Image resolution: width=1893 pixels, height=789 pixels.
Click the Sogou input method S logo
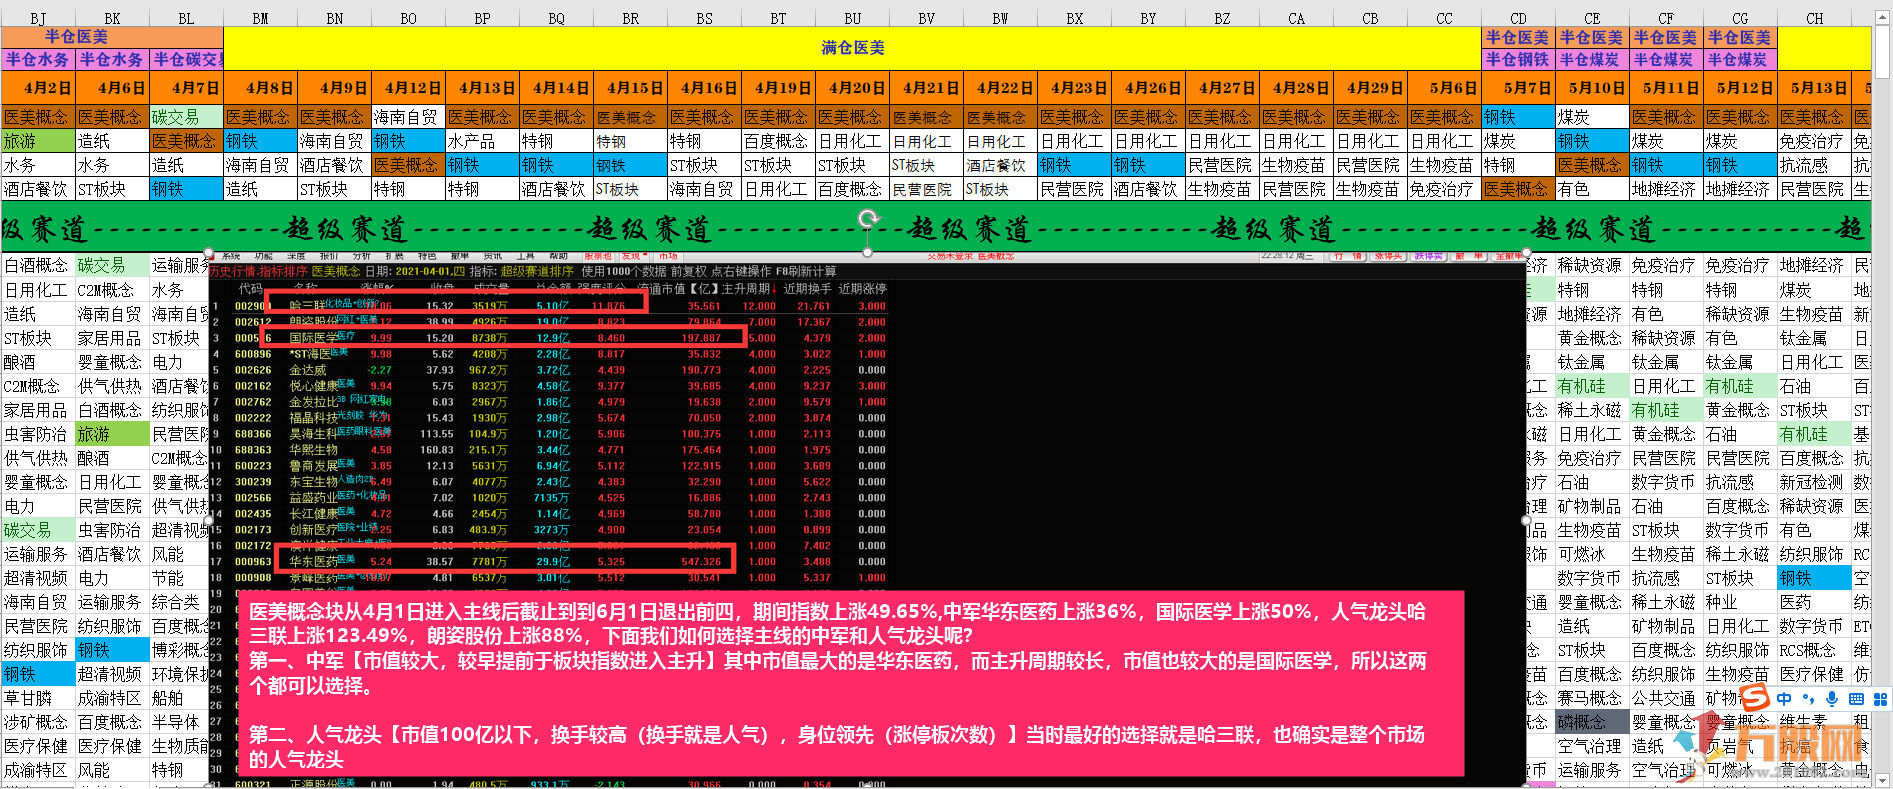[1755, 698]
